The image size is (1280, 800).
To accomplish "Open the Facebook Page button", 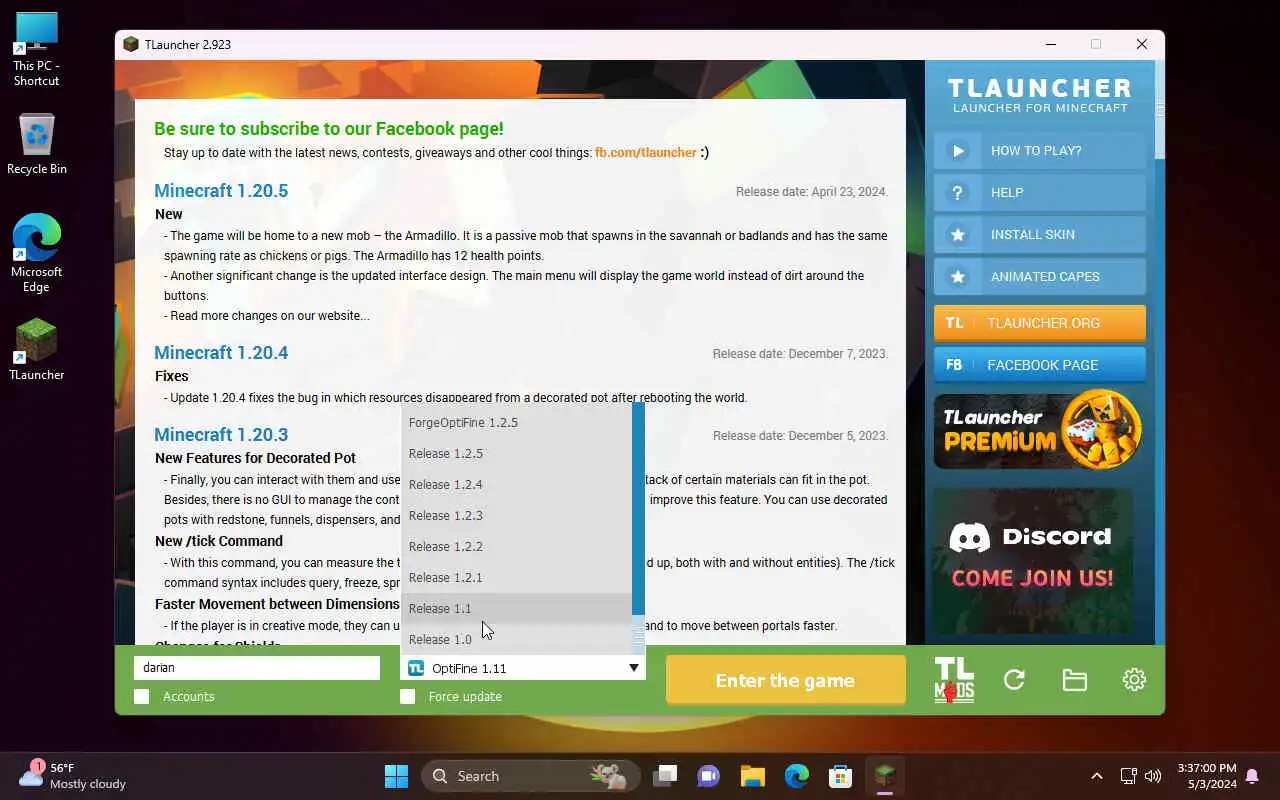I will pos(1040,365).
